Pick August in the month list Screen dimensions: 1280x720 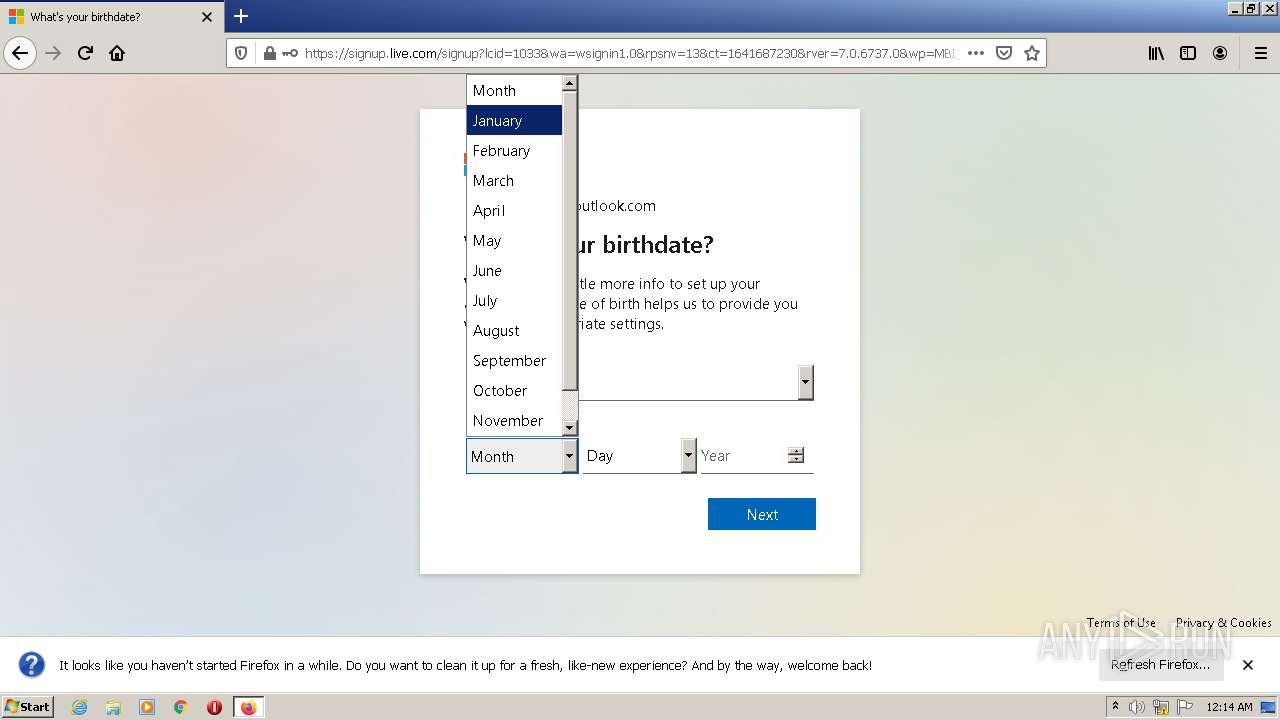(514, 330)
